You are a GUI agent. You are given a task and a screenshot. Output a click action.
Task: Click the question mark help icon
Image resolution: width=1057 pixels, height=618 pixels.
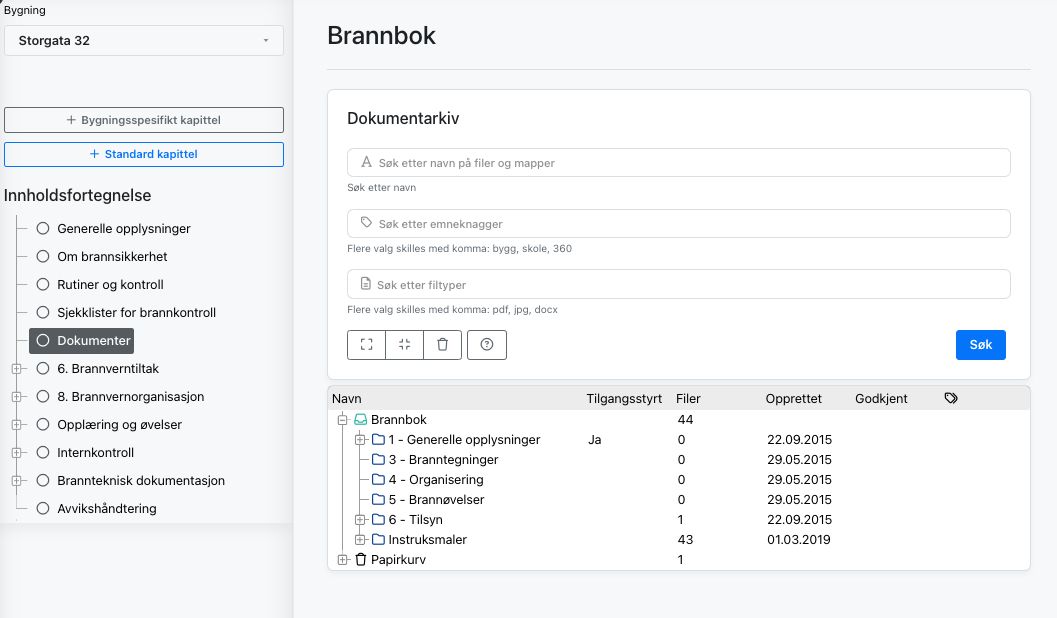point(487,344)
